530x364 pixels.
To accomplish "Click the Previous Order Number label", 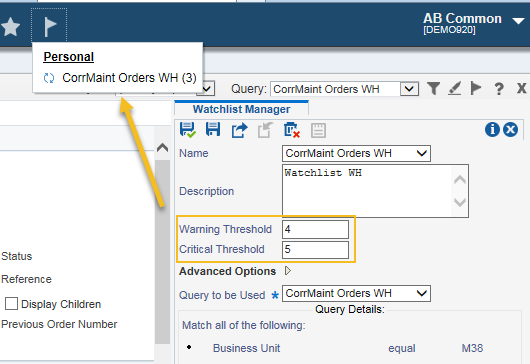I will click(x=59, y=324).
